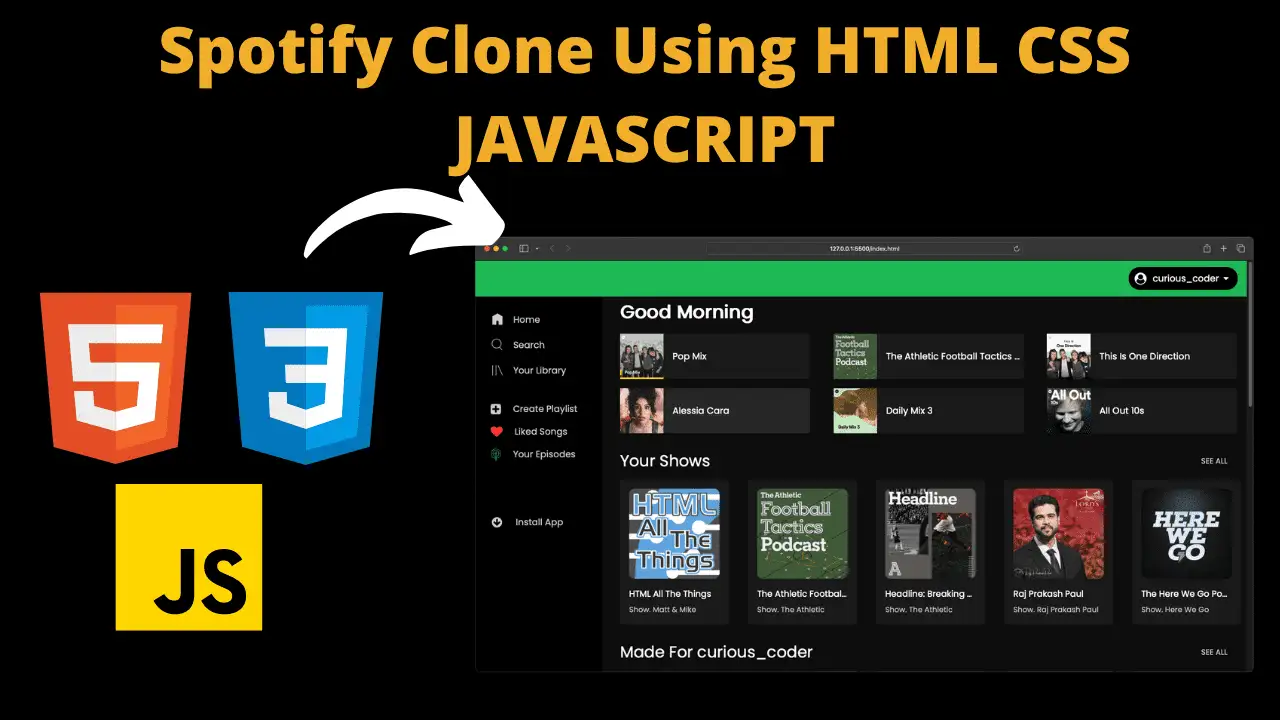
Task: Click the HTML All The Things cover art
Action: click(x=675, y=533)
